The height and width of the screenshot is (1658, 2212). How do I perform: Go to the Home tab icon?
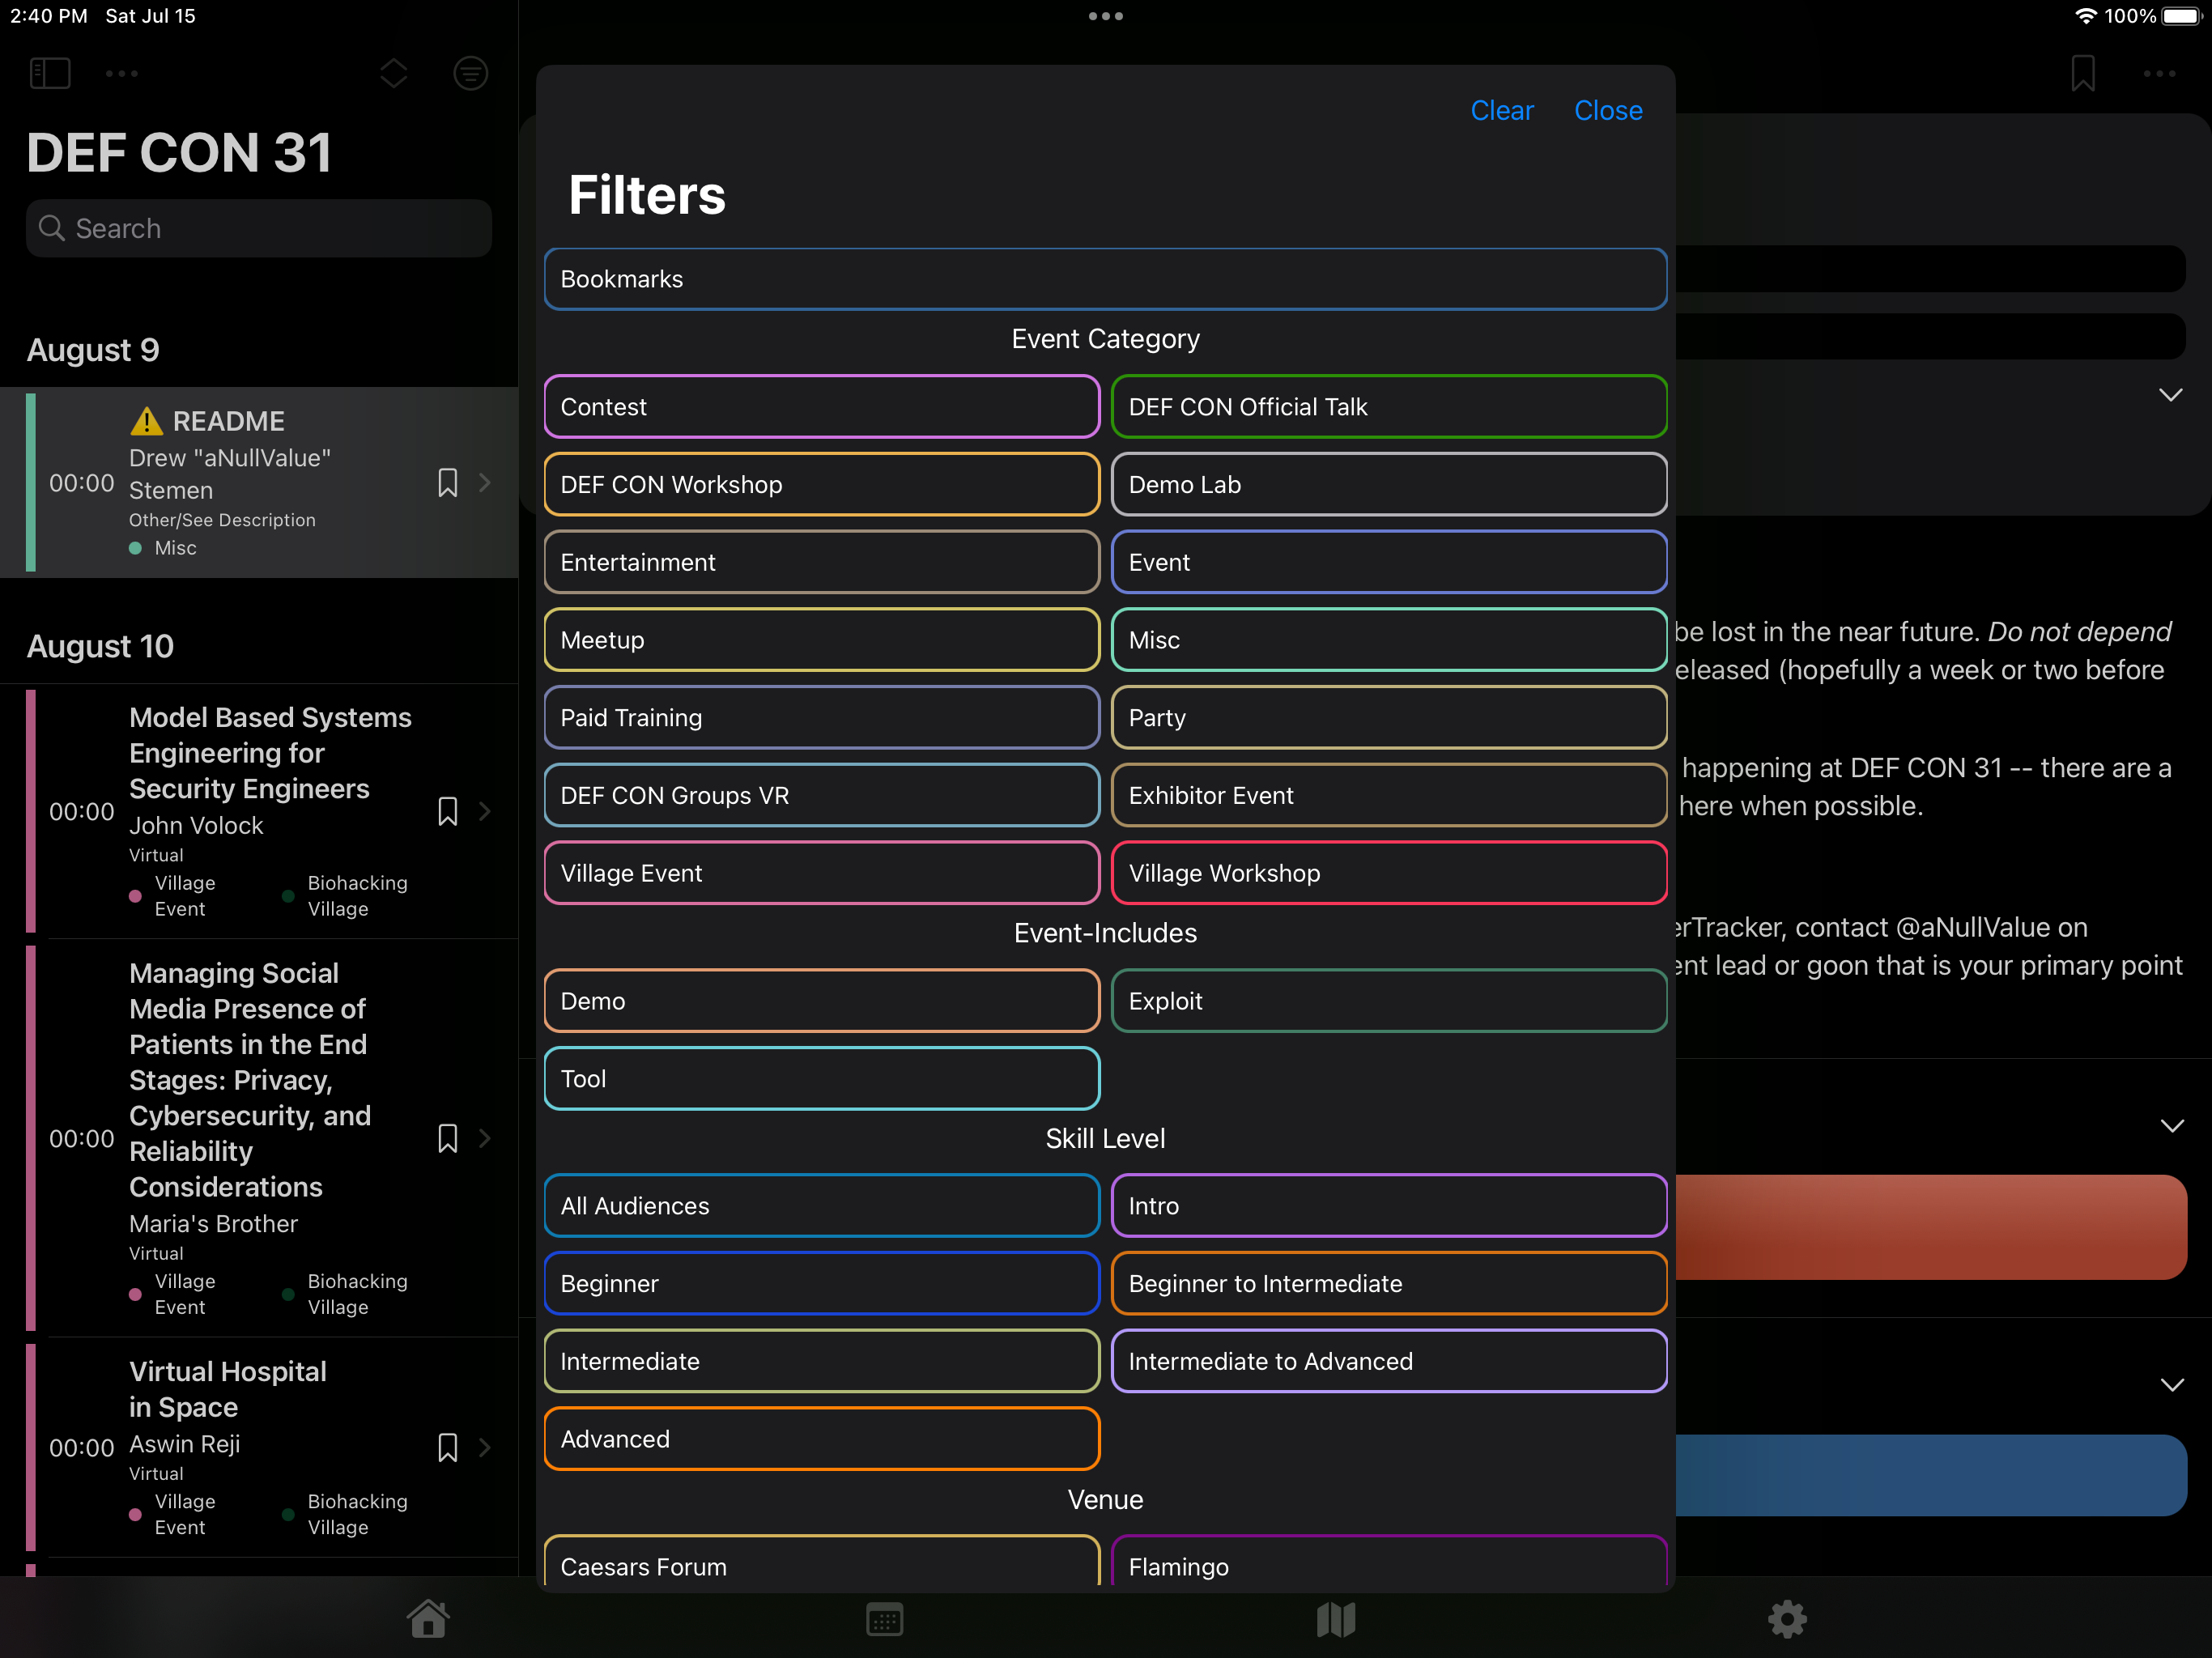[428, 1619]
